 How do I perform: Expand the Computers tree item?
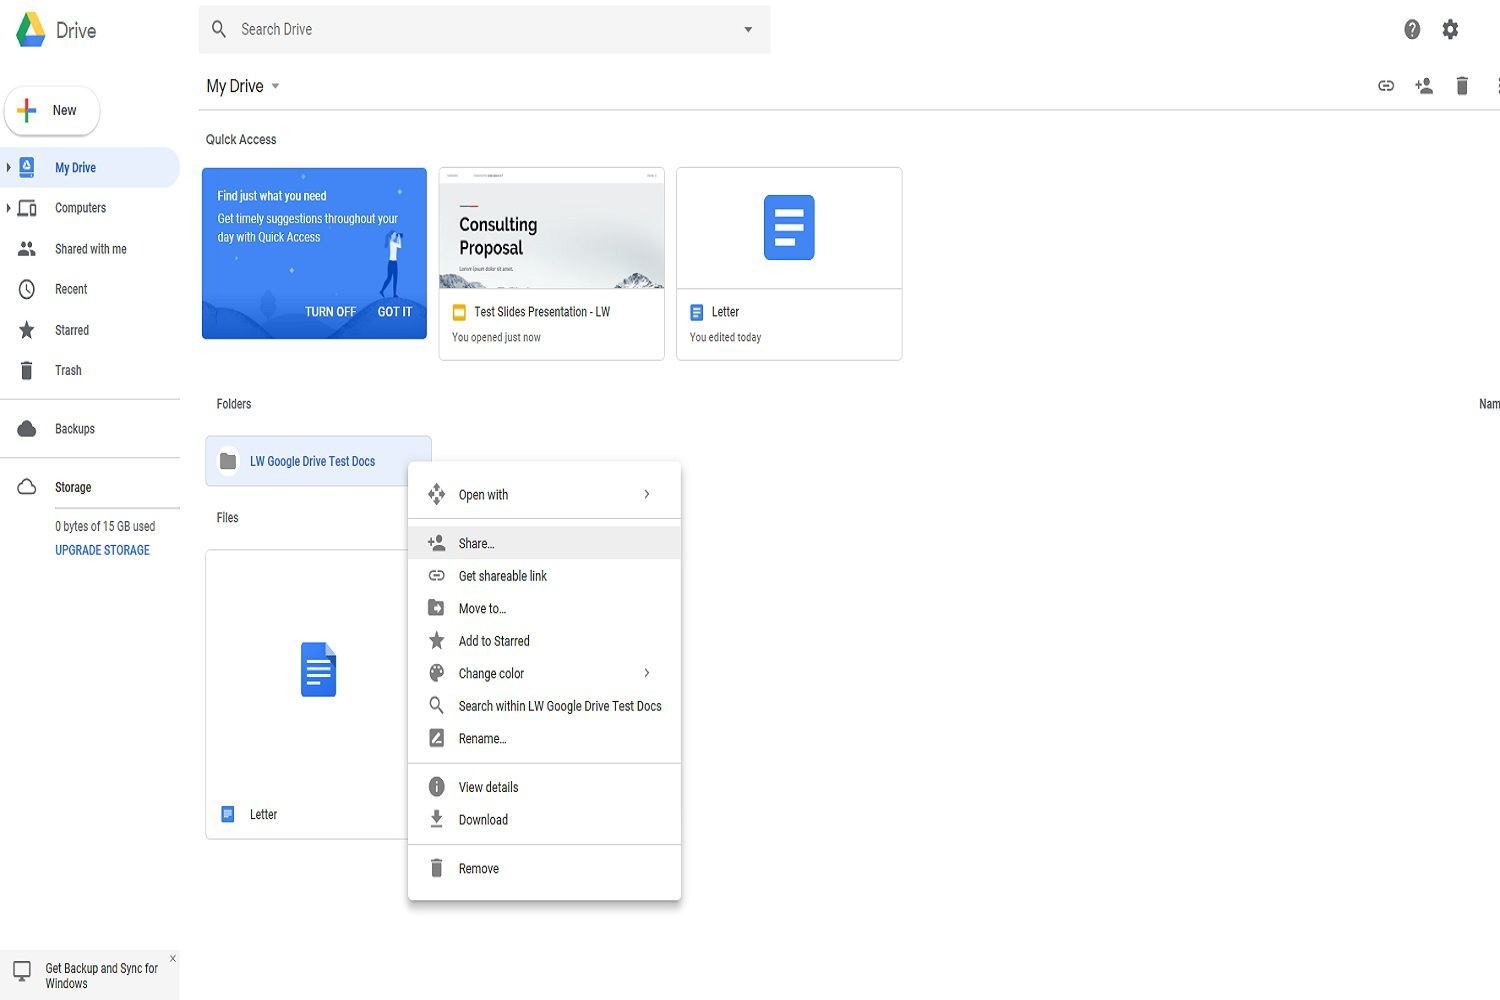(x=9, y=208)
